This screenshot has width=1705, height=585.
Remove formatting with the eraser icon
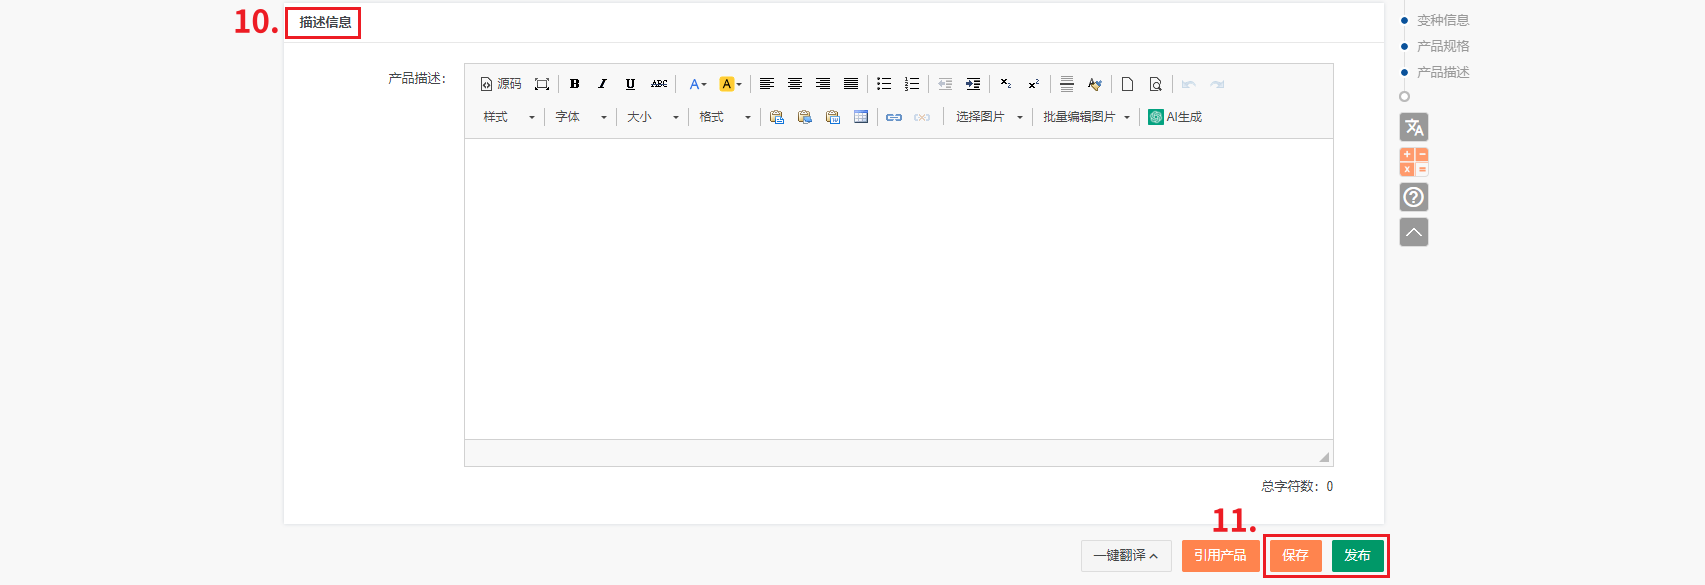pos(1095,84)
